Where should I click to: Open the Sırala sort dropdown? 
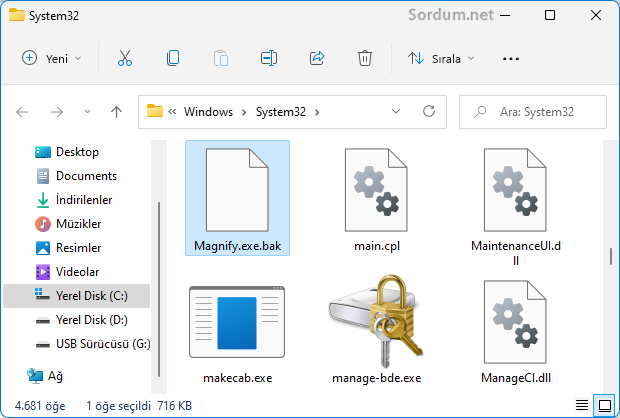(x=441, y=59)
